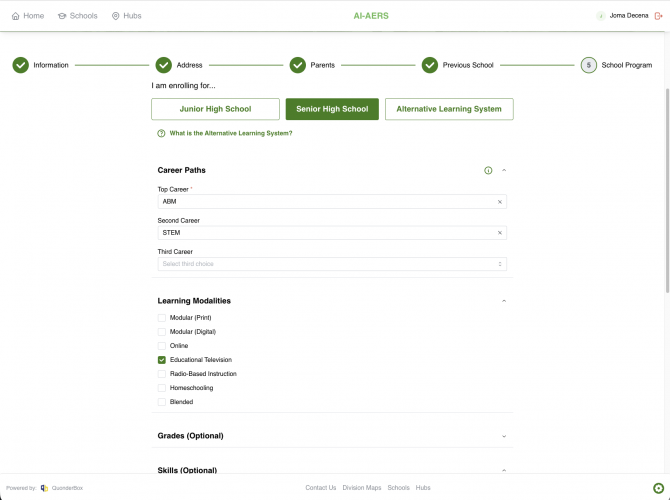Viewport: 670px width, 500px height.
Task: Toggle the Skills (Optional) section chevron
Action: tap(504, 471)
